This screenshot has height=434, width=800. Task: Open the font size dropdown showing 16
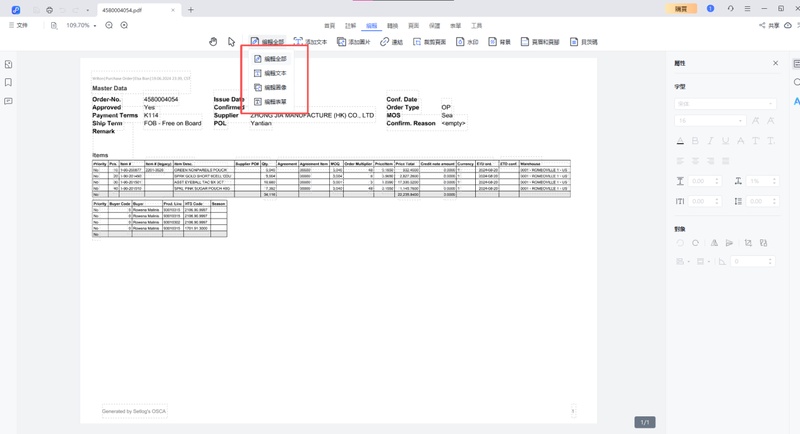click(710, 121)
